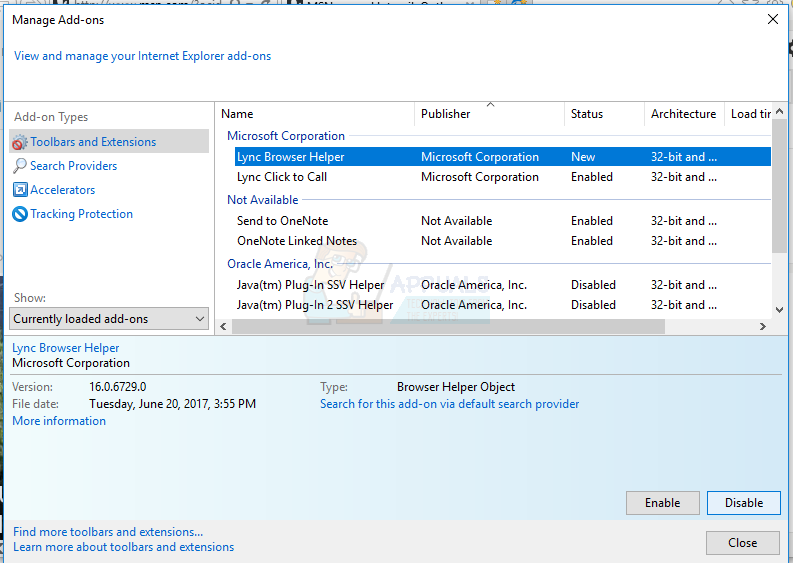Click the Architecture column header
The width and height of the screenshot is (793, 563).
pos(683,114)
